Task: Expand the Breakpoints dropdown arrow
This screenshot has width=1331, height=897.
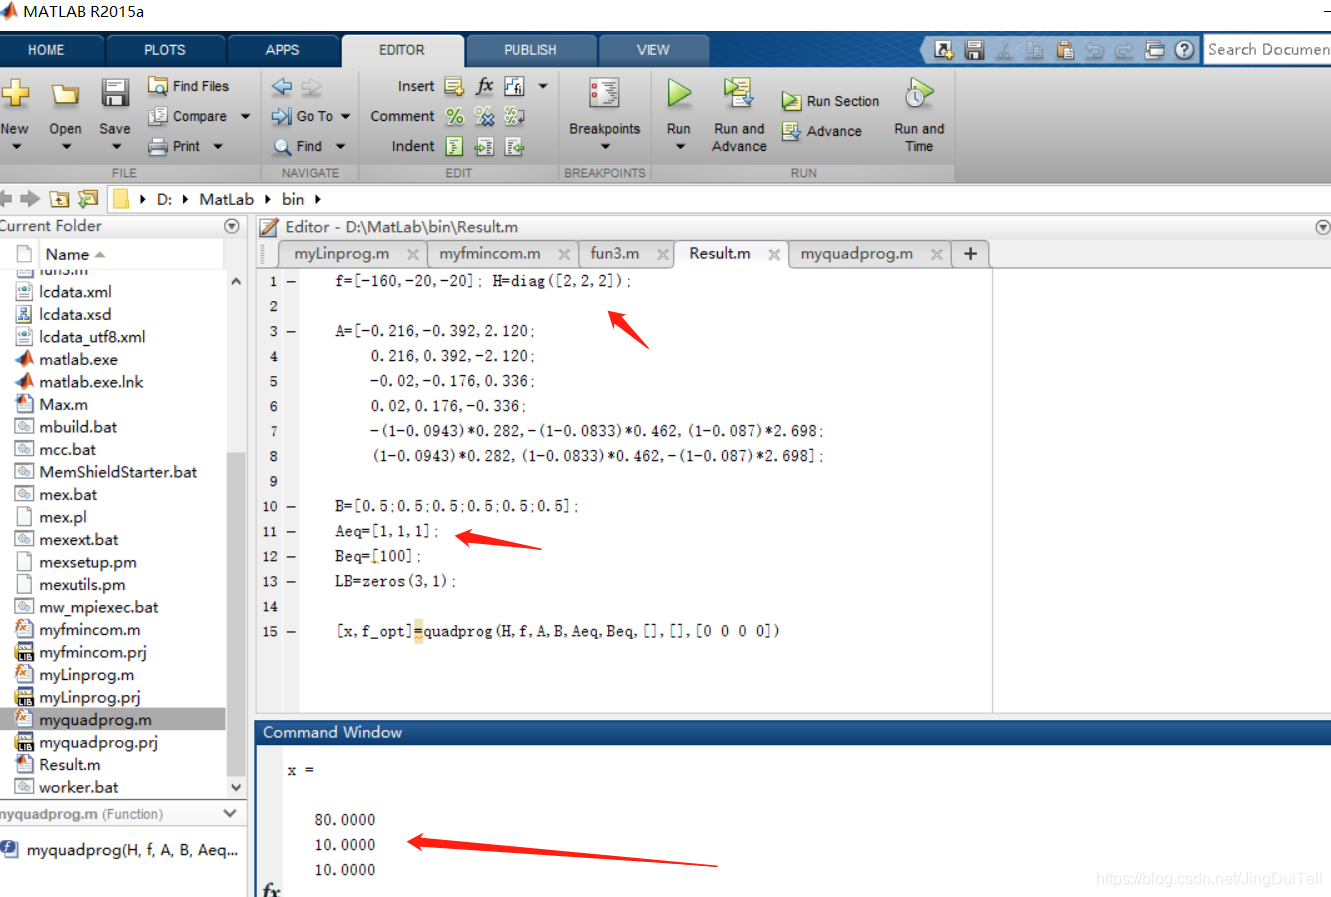Action: (605, 148)
